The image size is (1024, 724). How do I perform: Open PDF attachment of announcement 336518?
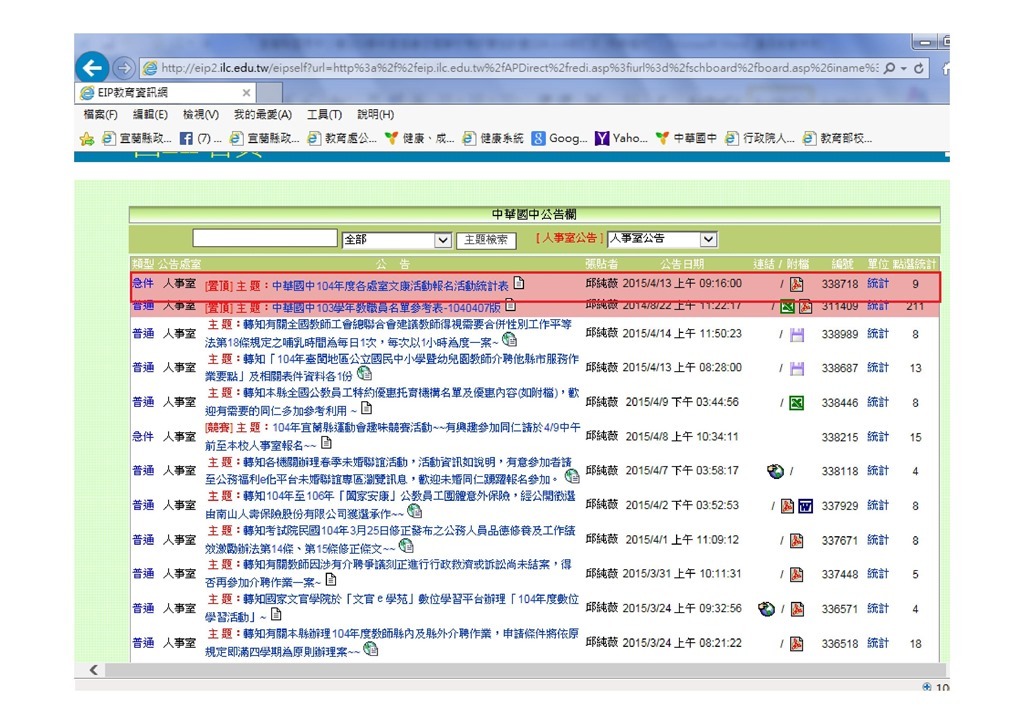coord(797,644)
